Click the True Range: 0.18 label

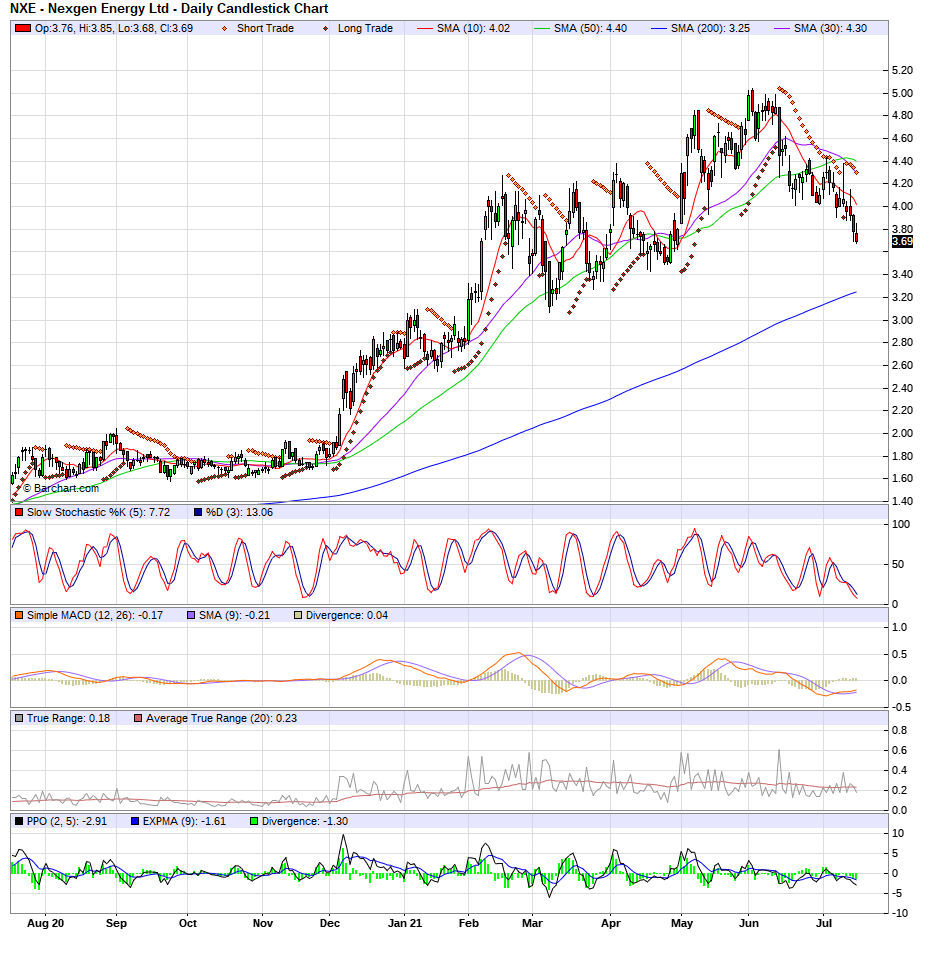68,718
